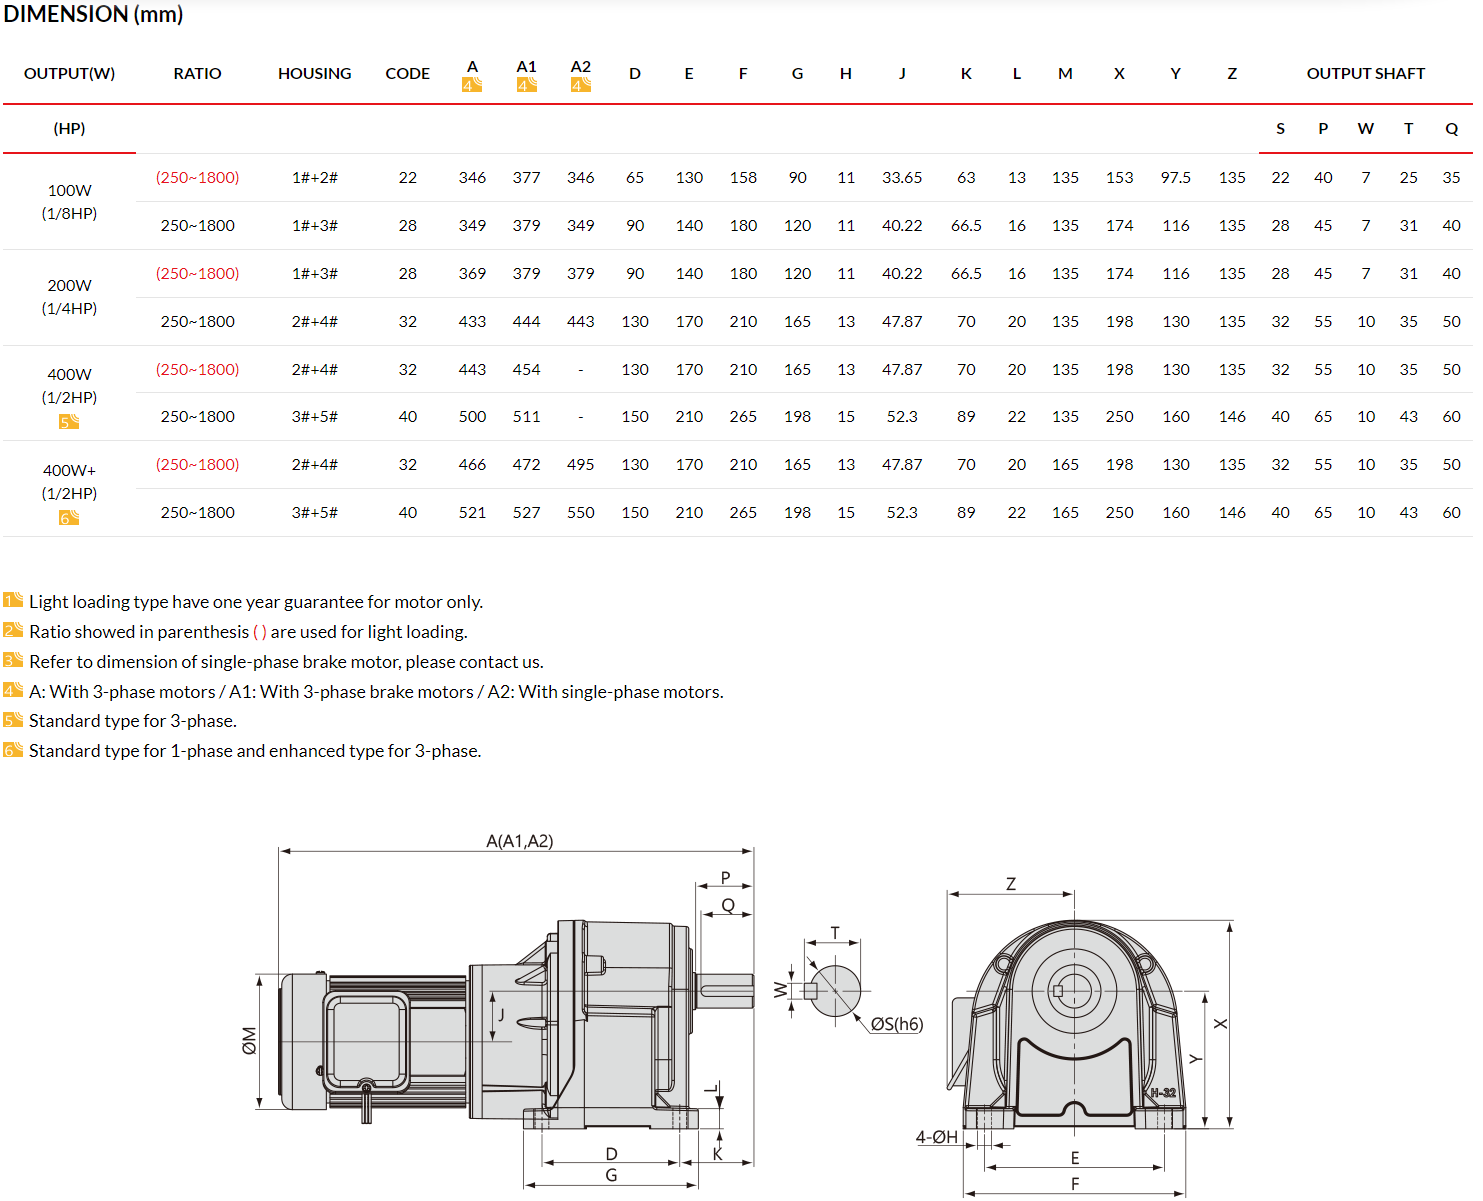Click note icon 4 beside A/A1/A2 explanation
1483x1201 pixels.
(13, 690)
